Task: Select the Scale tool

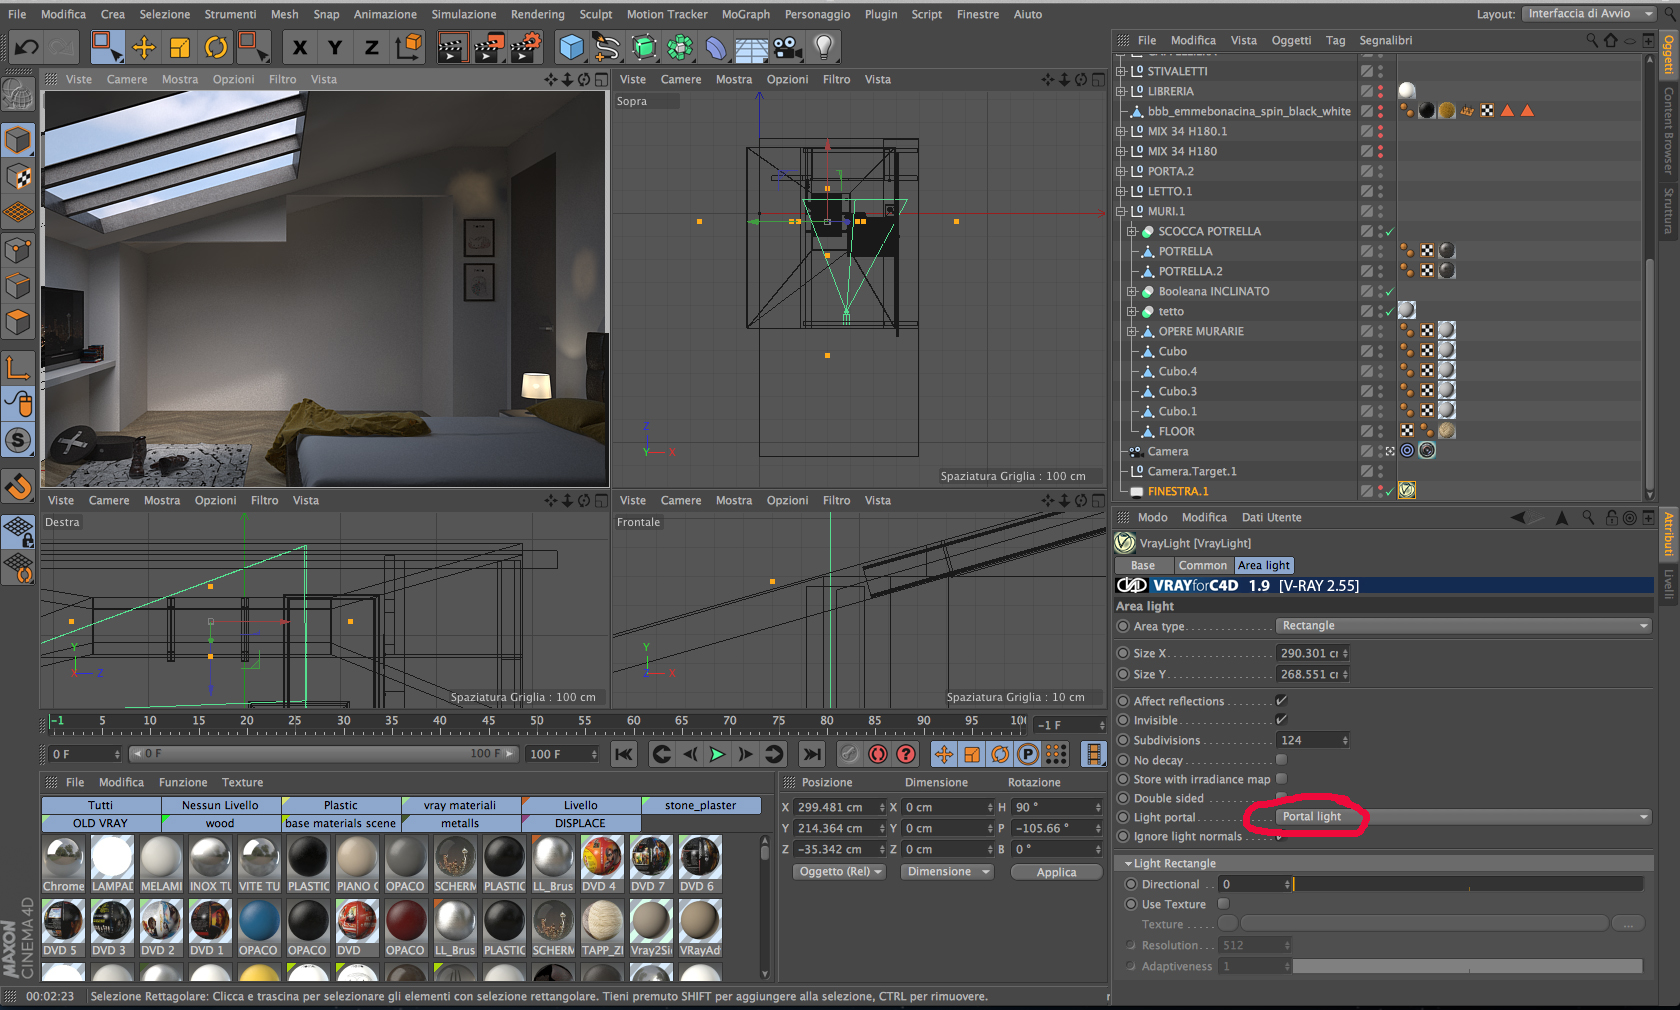Action: (x=180, y=47)
